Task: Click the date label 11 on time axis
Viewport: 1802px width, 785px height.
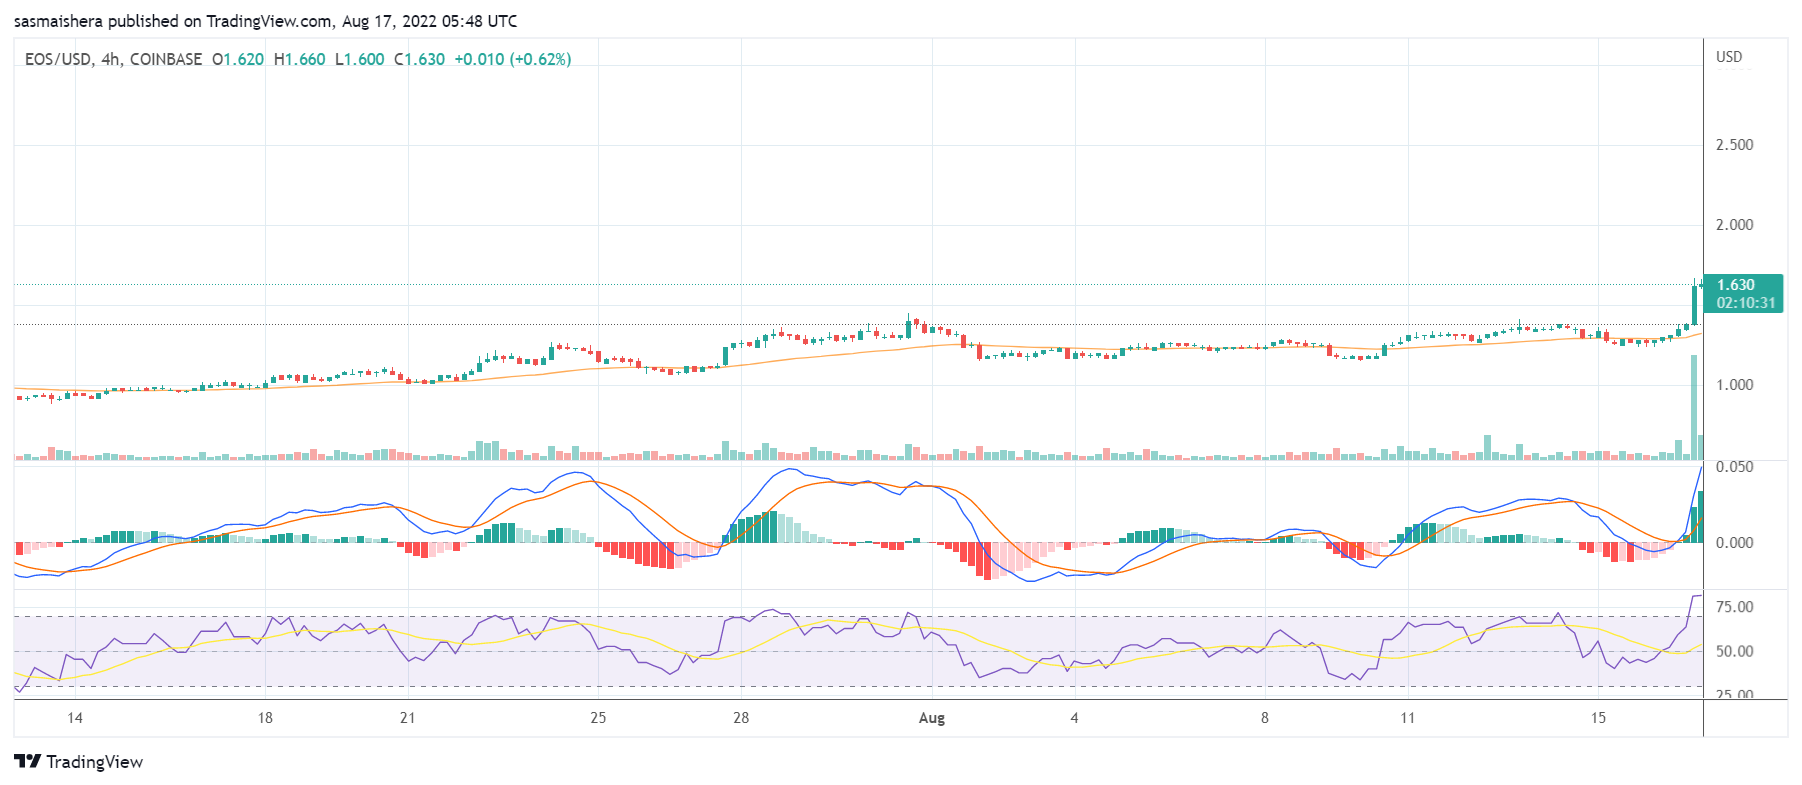Action: click(x=1408, y=718)
